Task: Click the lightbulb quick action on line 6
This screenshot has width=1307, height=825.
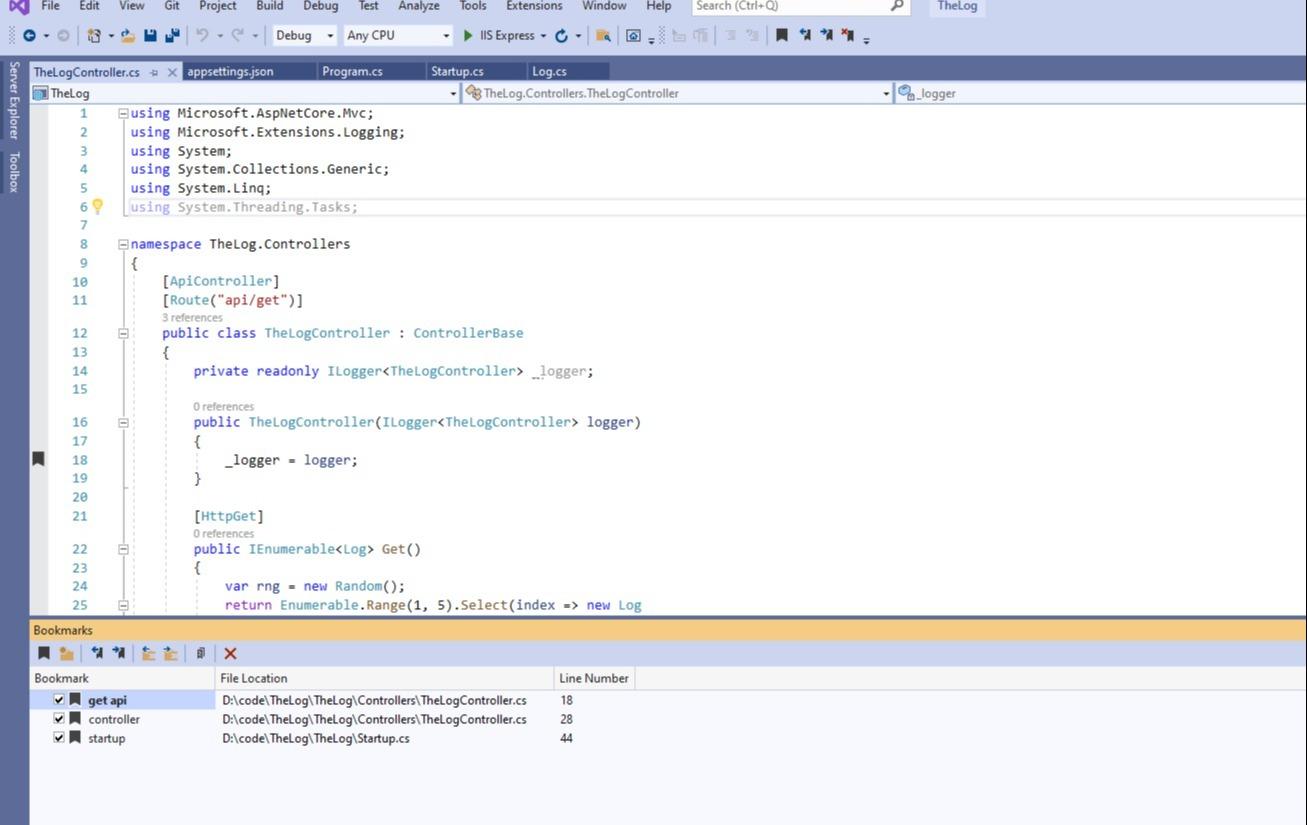Action: pyautogui.click(x=97, y=206)
